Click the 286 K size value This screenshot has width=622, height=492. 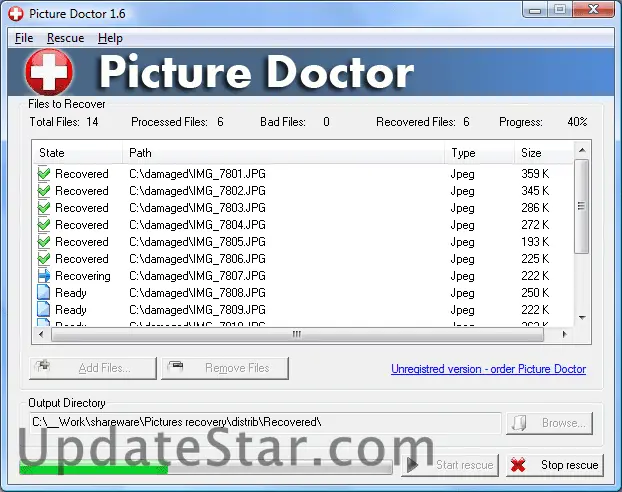click(535, 208)
